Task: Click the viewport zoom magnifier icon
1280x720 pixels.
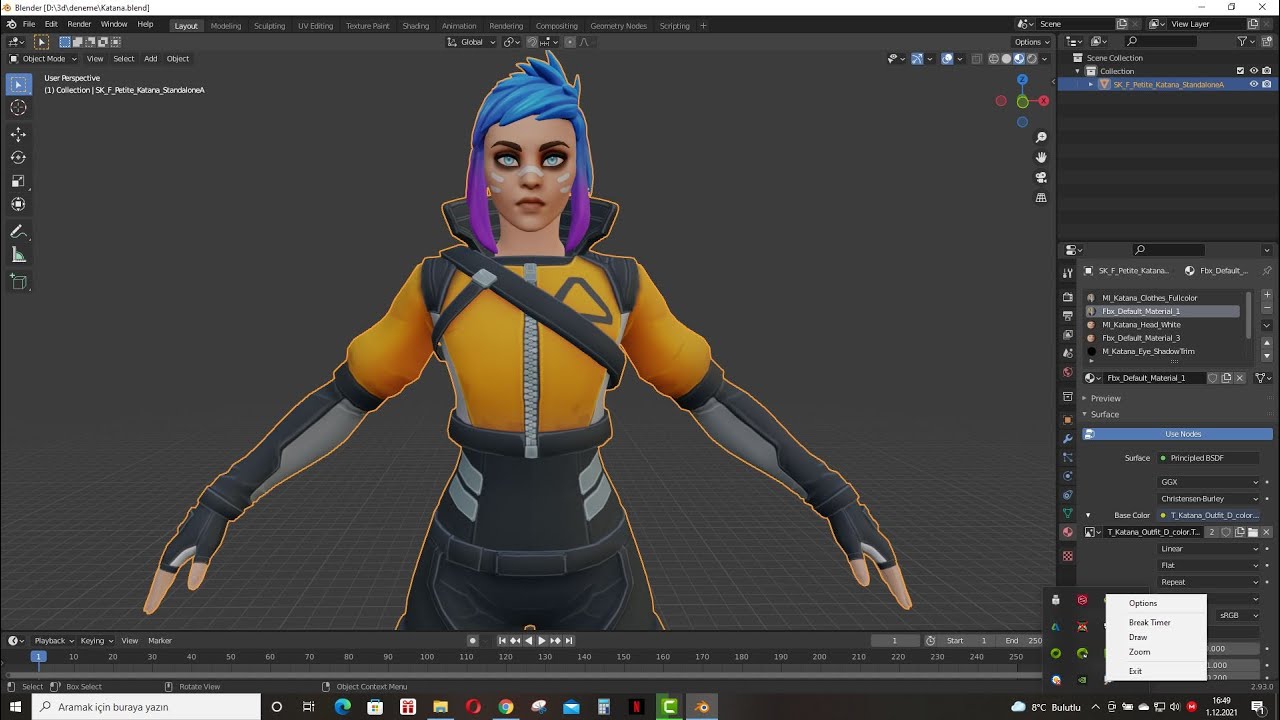Action: pos(1041,137)
